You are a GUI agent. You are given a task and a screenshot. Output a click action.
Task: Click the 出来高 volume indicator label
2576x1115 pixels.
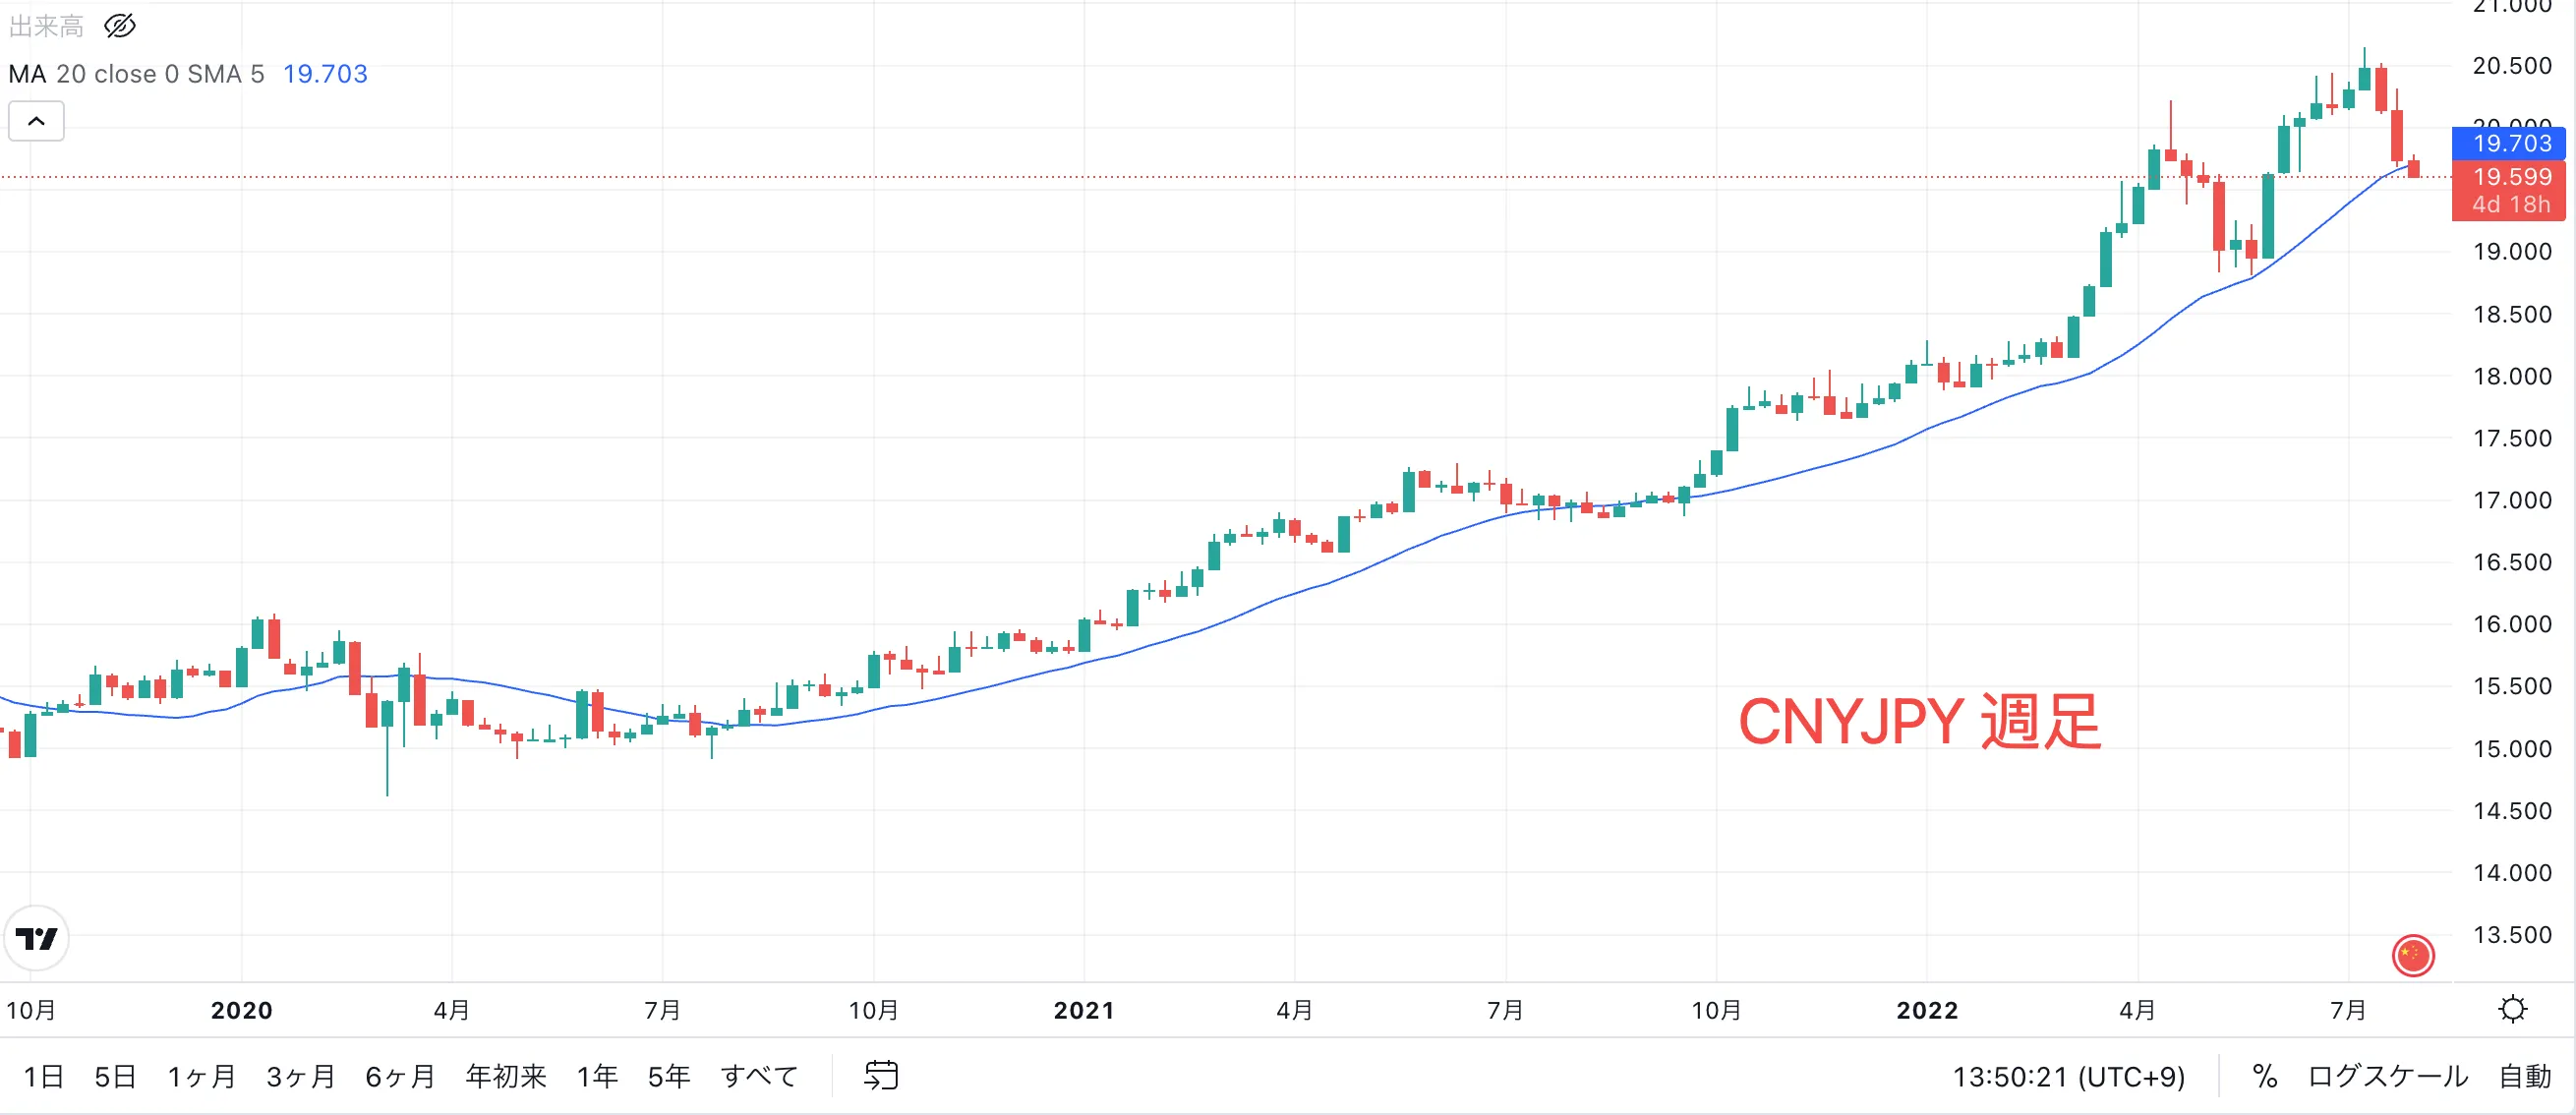[x=46, y=26]
